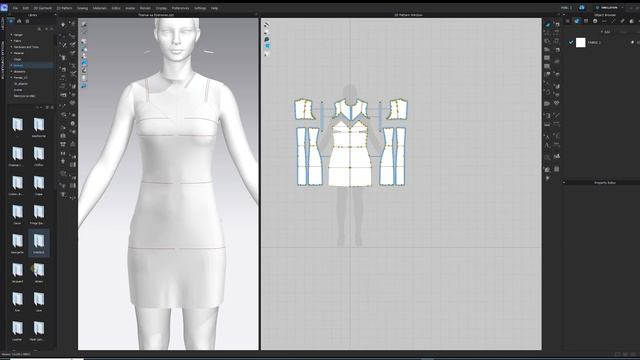This screenshot has height=360, width=640.
Task: Select the highlighted fabric tab icon in Object Browser
Action: click(577, 21)
